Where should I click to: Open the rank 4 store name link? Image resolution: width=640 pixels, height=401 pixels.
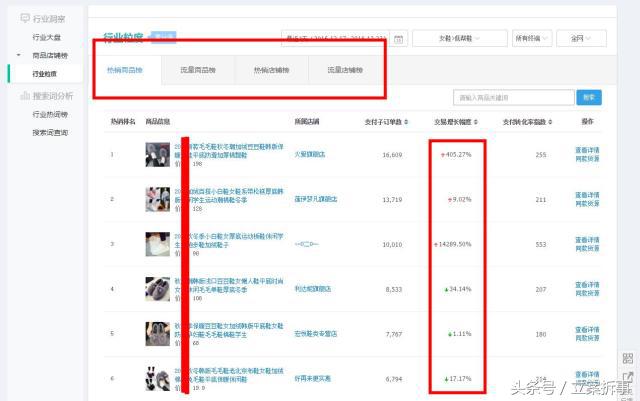point(313,289)
